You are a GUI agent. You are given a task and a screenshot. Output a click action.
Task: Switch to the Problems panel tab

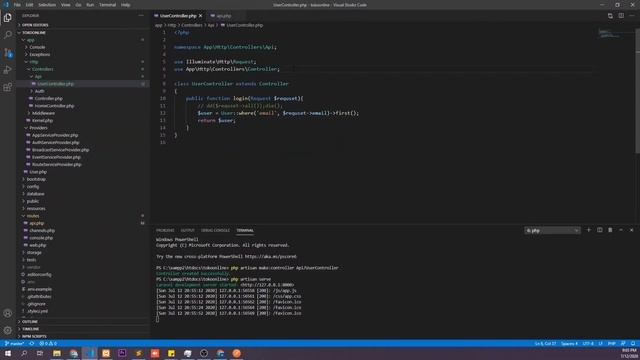[x=165, y=231]
